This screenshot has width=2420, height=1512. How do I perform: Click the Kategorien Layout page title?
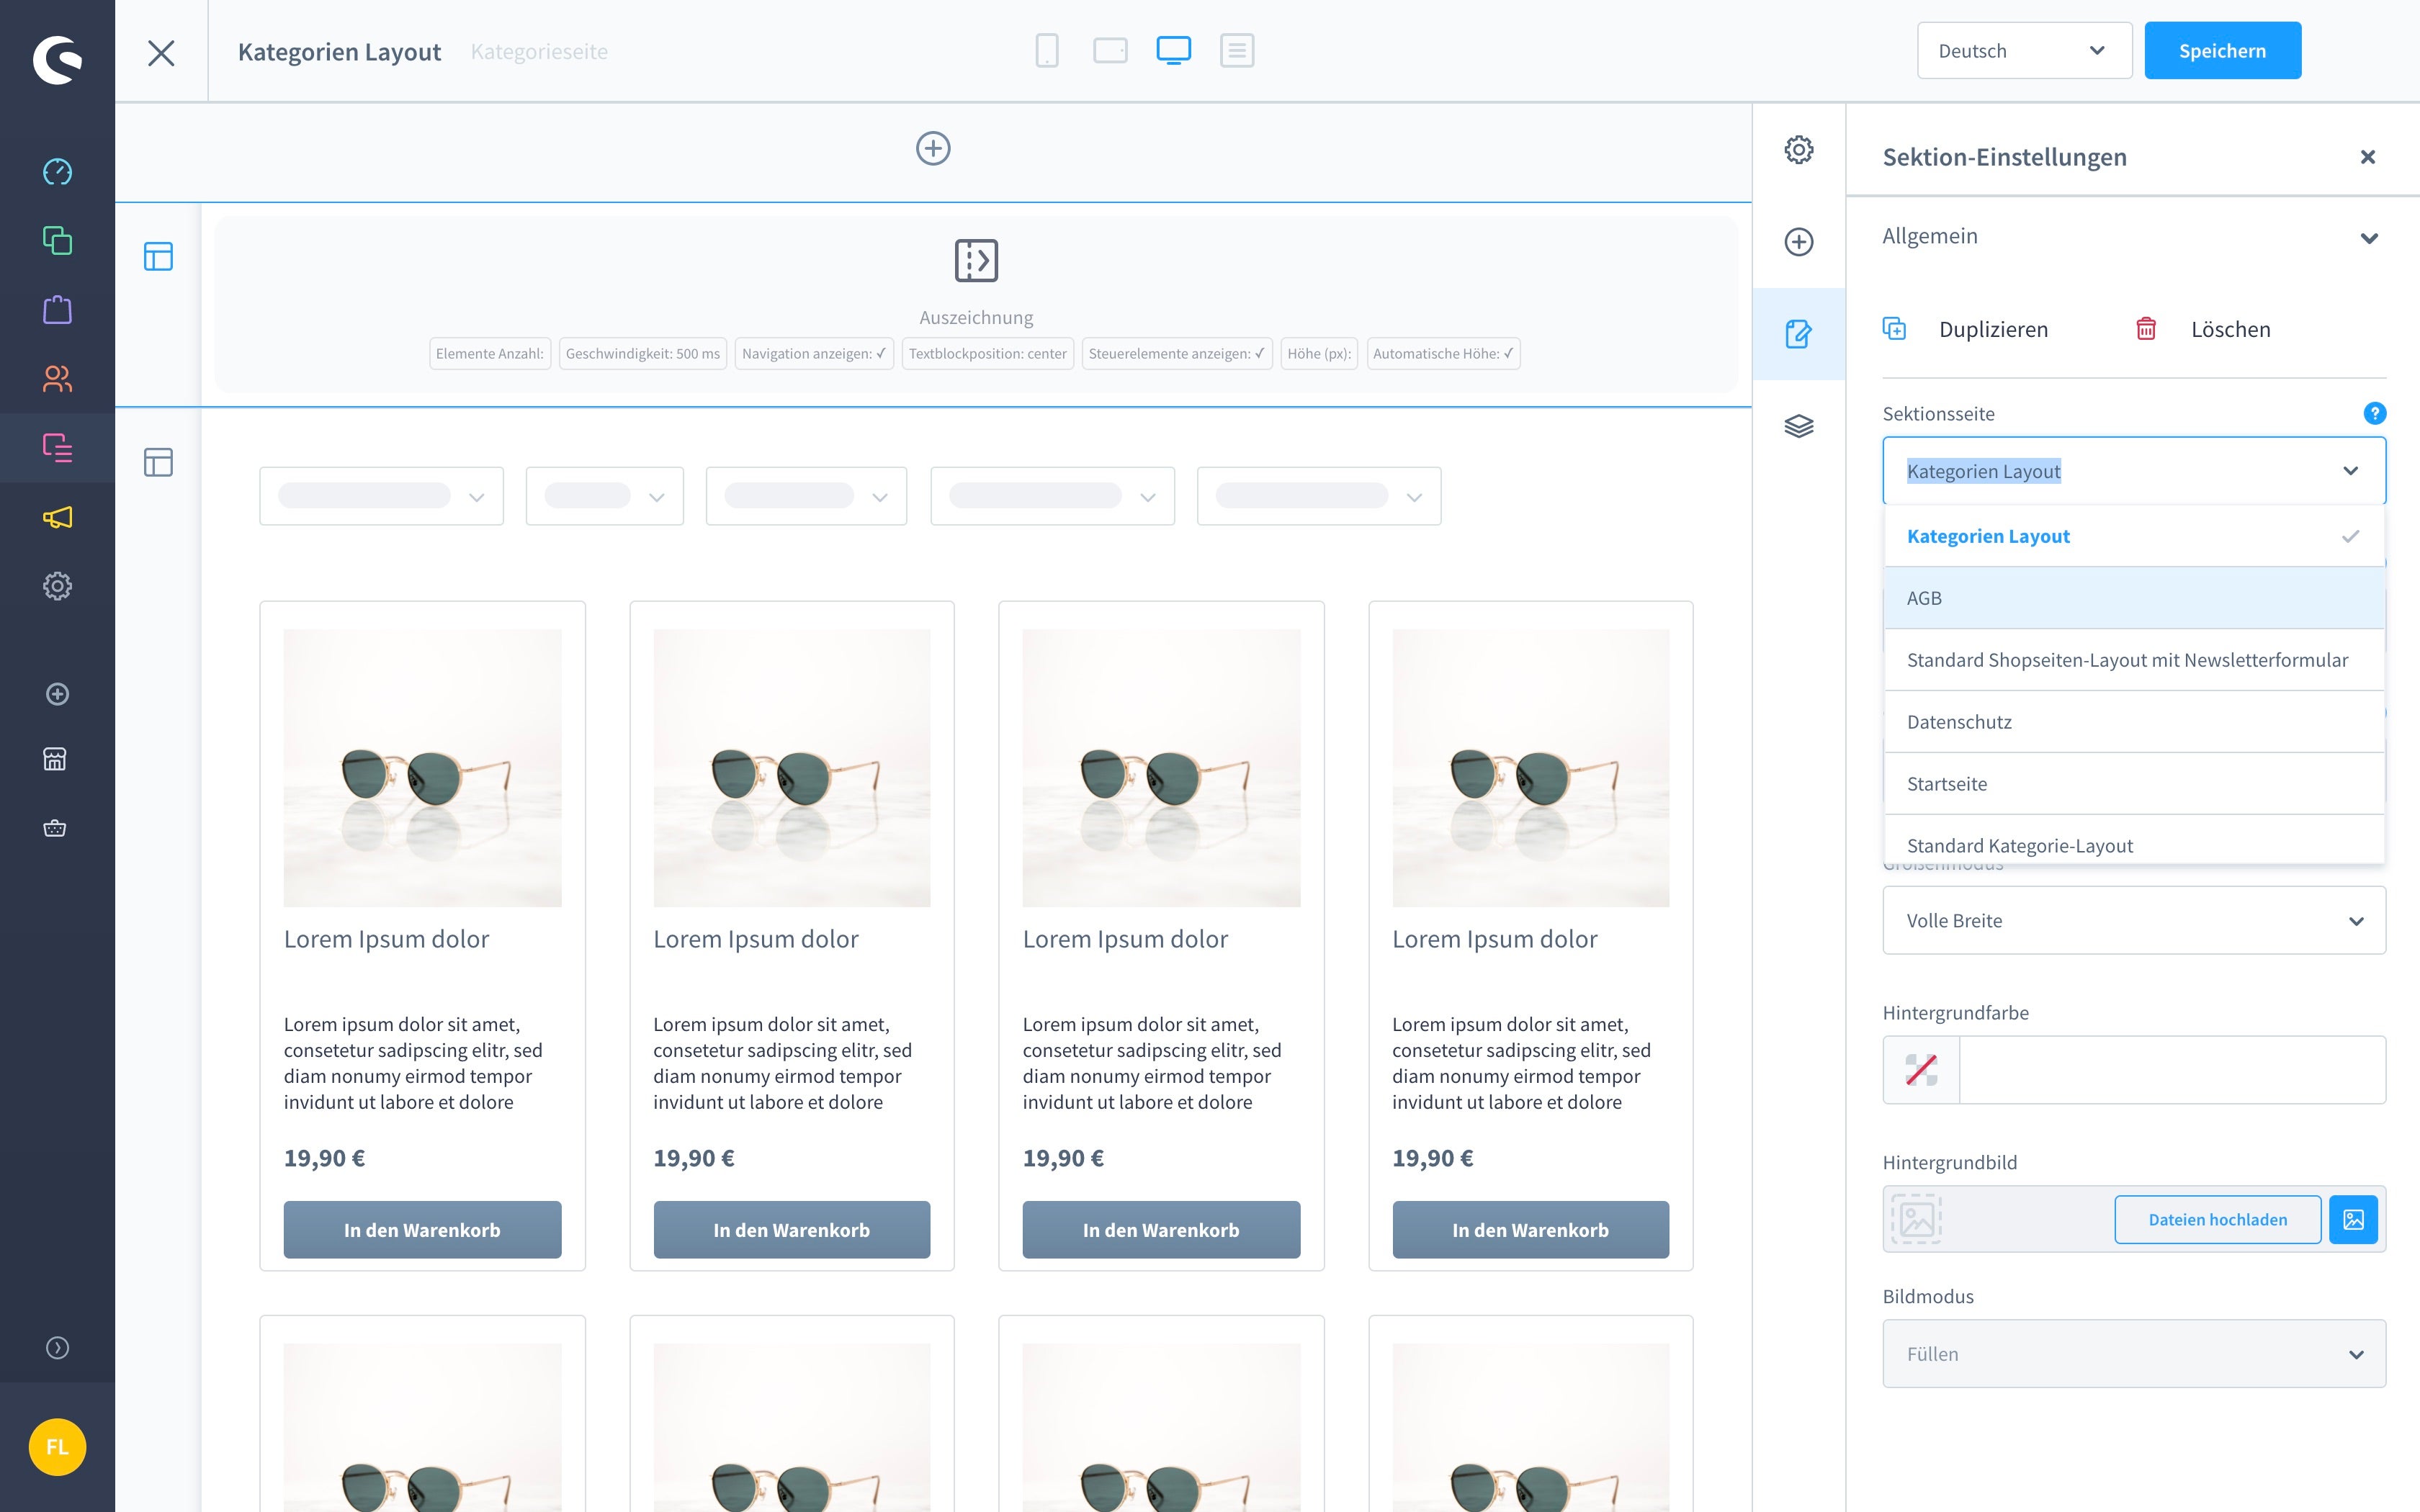(339, 52)
